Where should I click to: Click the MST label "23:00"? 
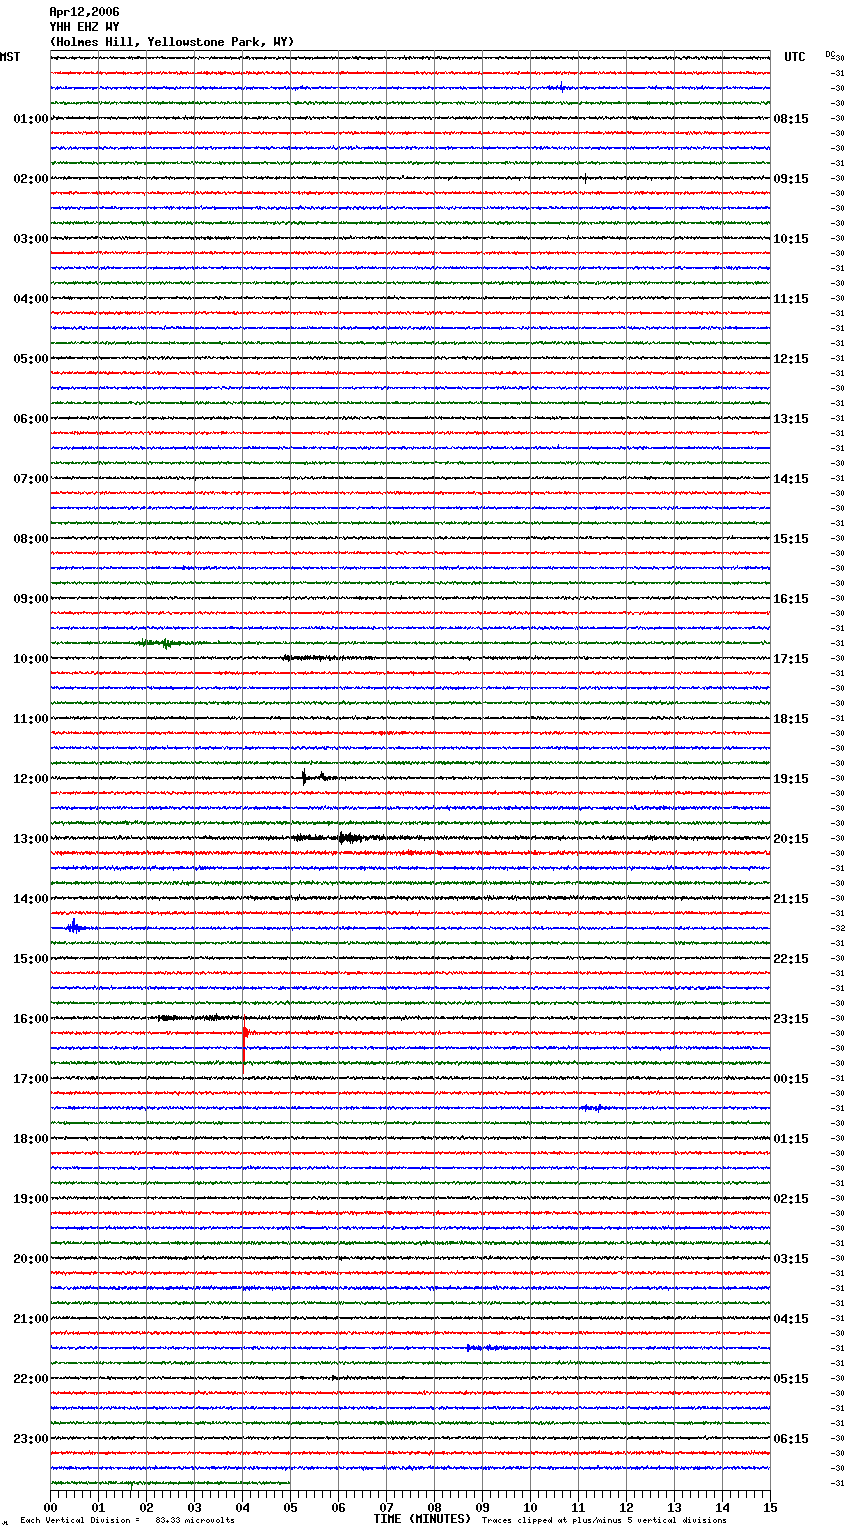pyautogui.click(x=31, y=1439)
